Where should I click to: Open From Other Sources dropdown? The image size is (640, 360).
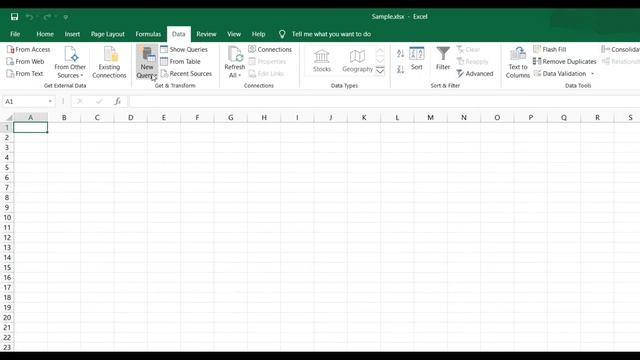pyautogui.click(x=70, y=62)
